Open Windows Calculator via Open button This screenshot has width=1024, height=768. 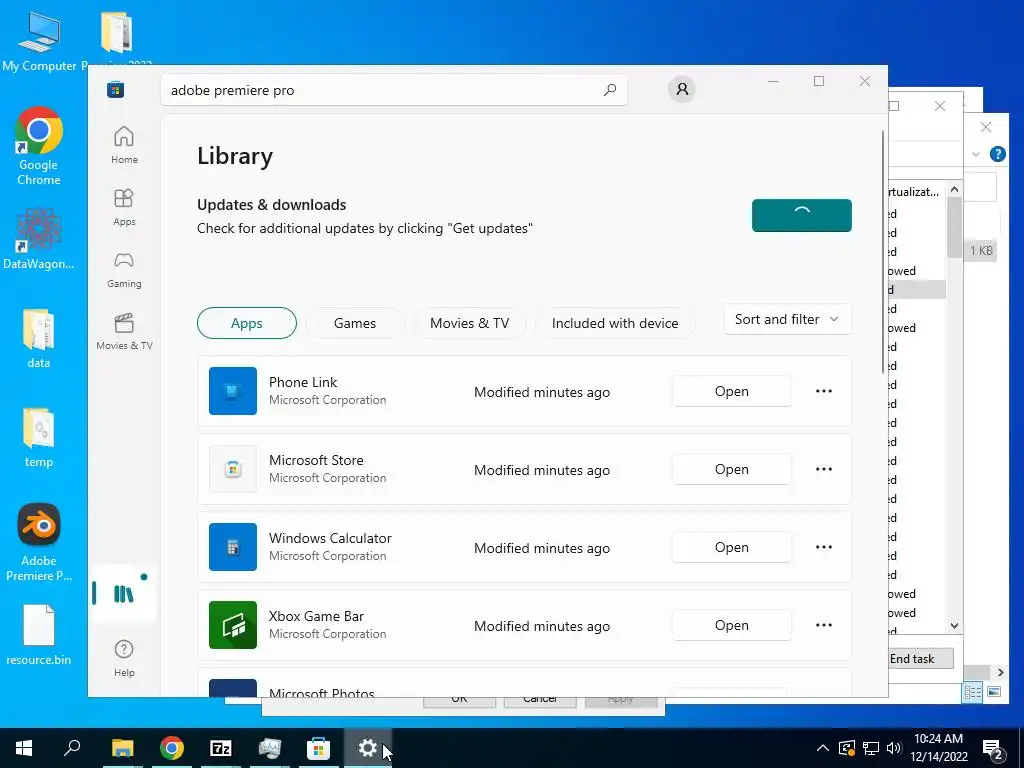(x=731, y=547)
